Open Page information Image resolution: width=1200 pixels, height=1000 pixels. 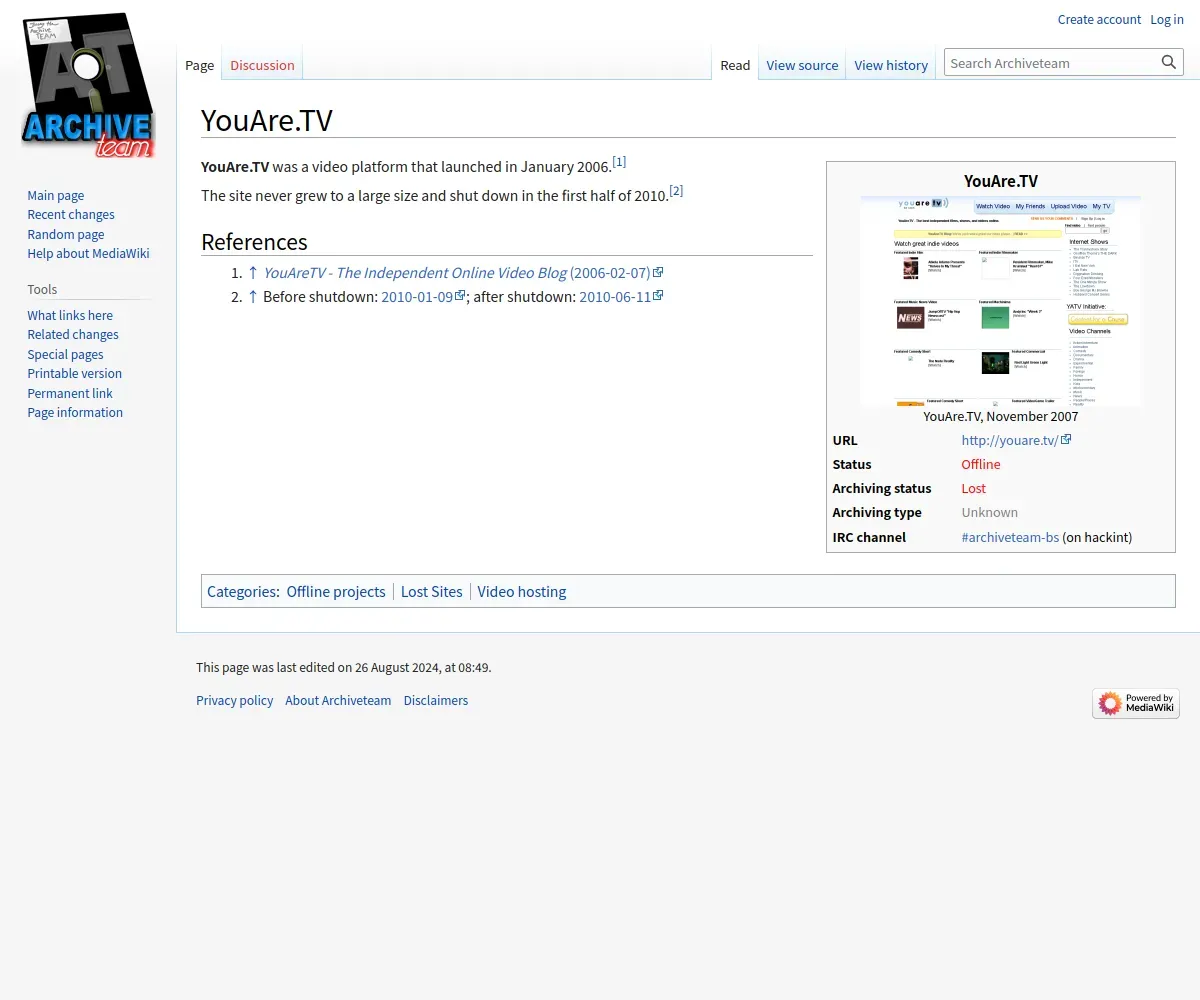coord(75,413)
